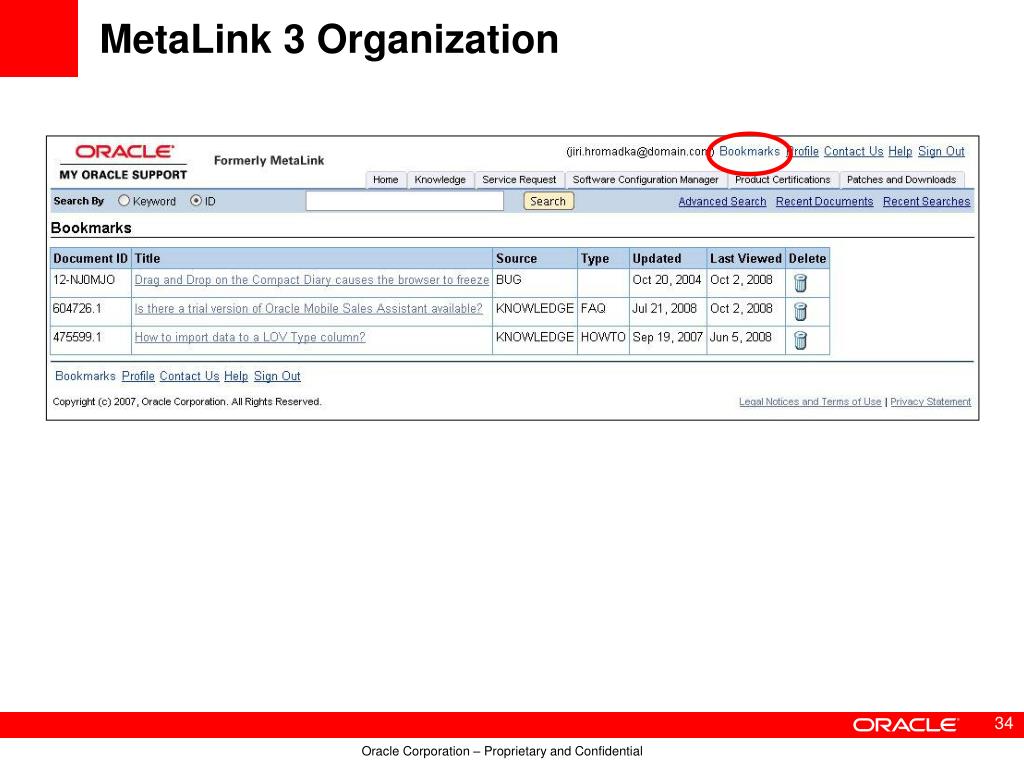Click the top Contact Us link
1024x768 pixels.
pyautogui.click(x=854, y=152)
